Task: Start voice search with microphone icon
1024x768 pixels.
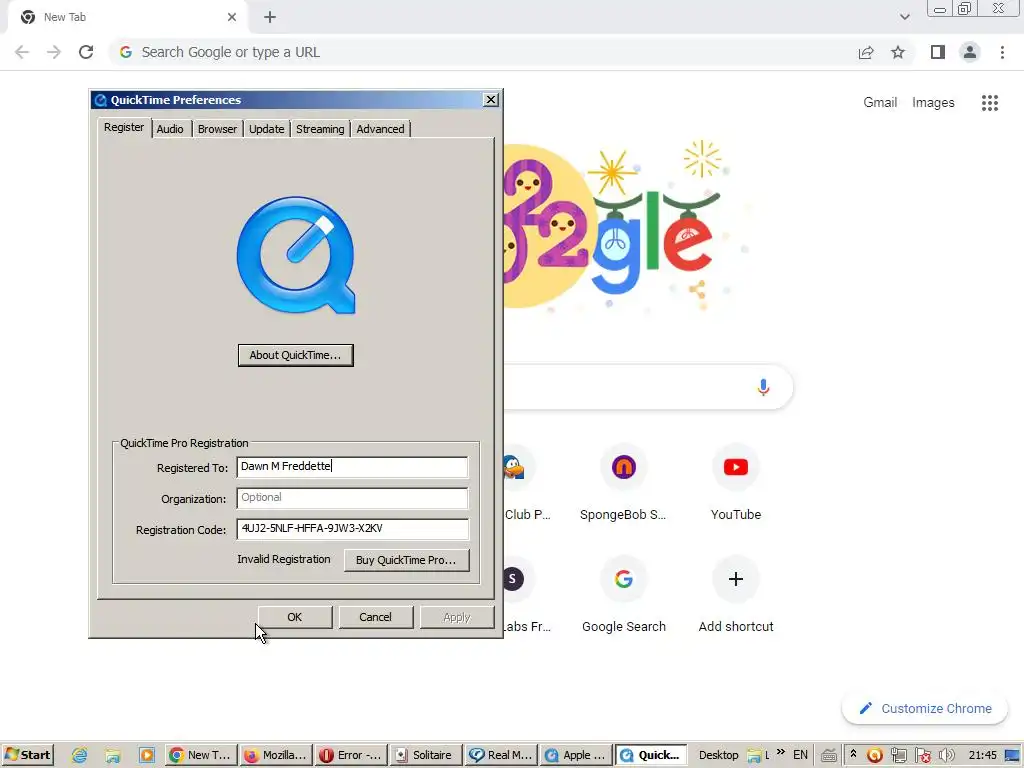Action: (763, 387)
